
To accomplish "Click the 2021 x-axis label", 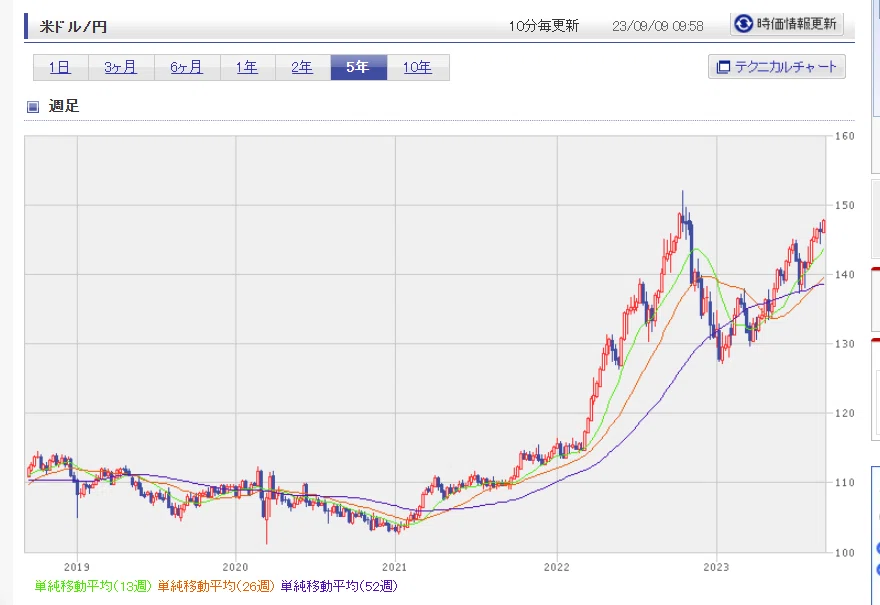I will [x=395, y=567].
